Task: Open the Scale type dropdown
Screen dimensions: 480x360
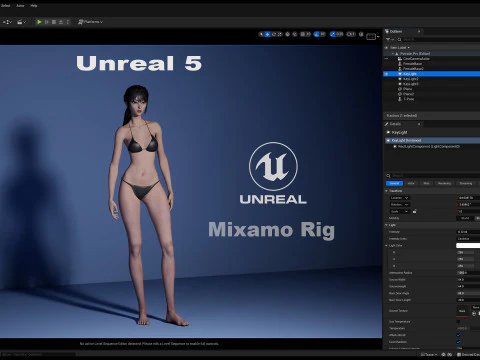Action: pyautogui.click(x=399, y=211)
